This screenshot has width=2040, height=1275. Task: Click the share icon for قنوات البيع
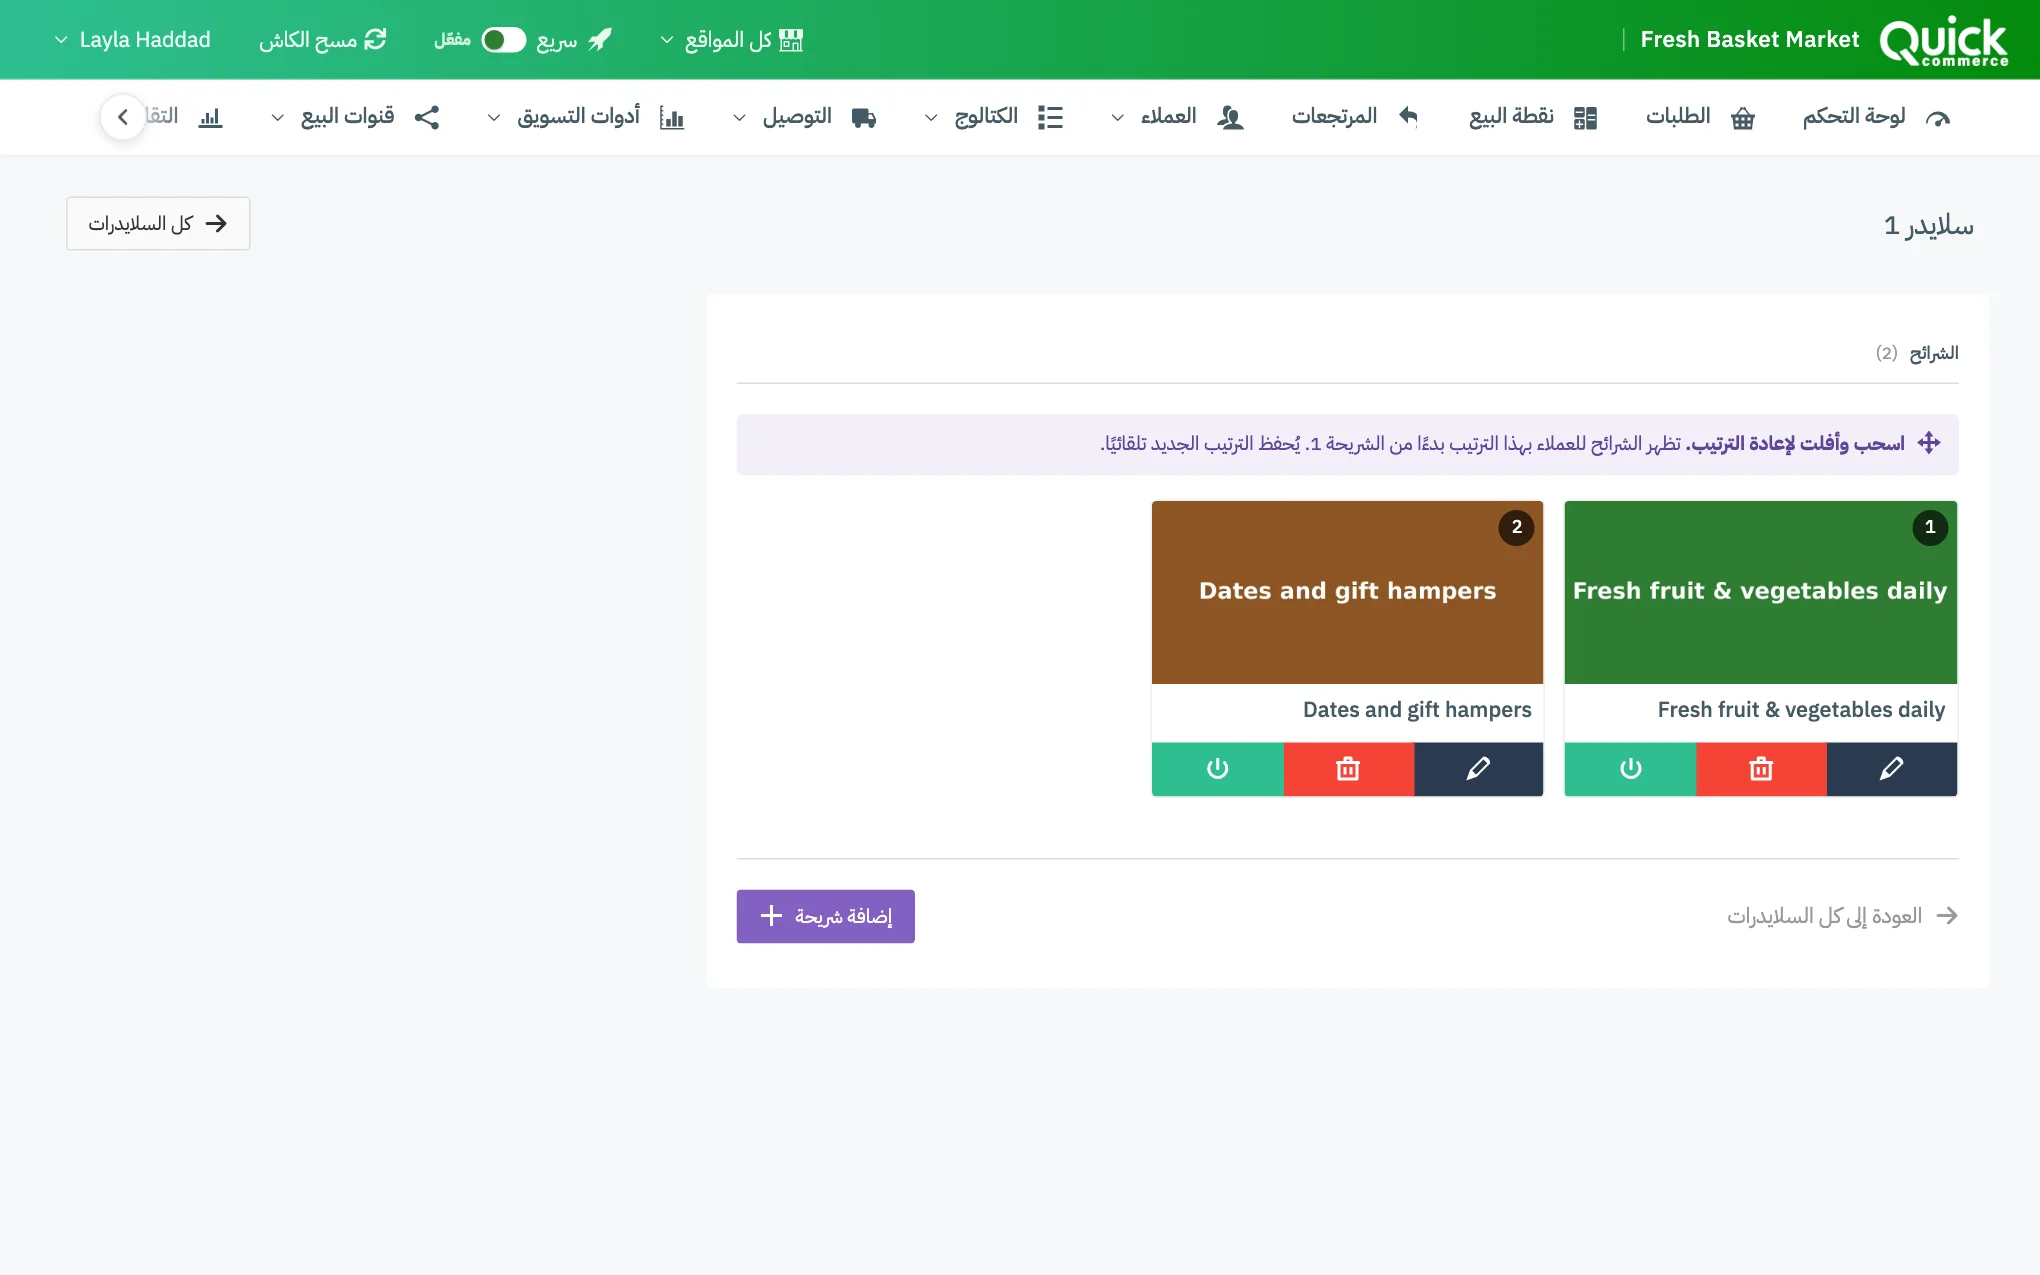click(427, 117)
